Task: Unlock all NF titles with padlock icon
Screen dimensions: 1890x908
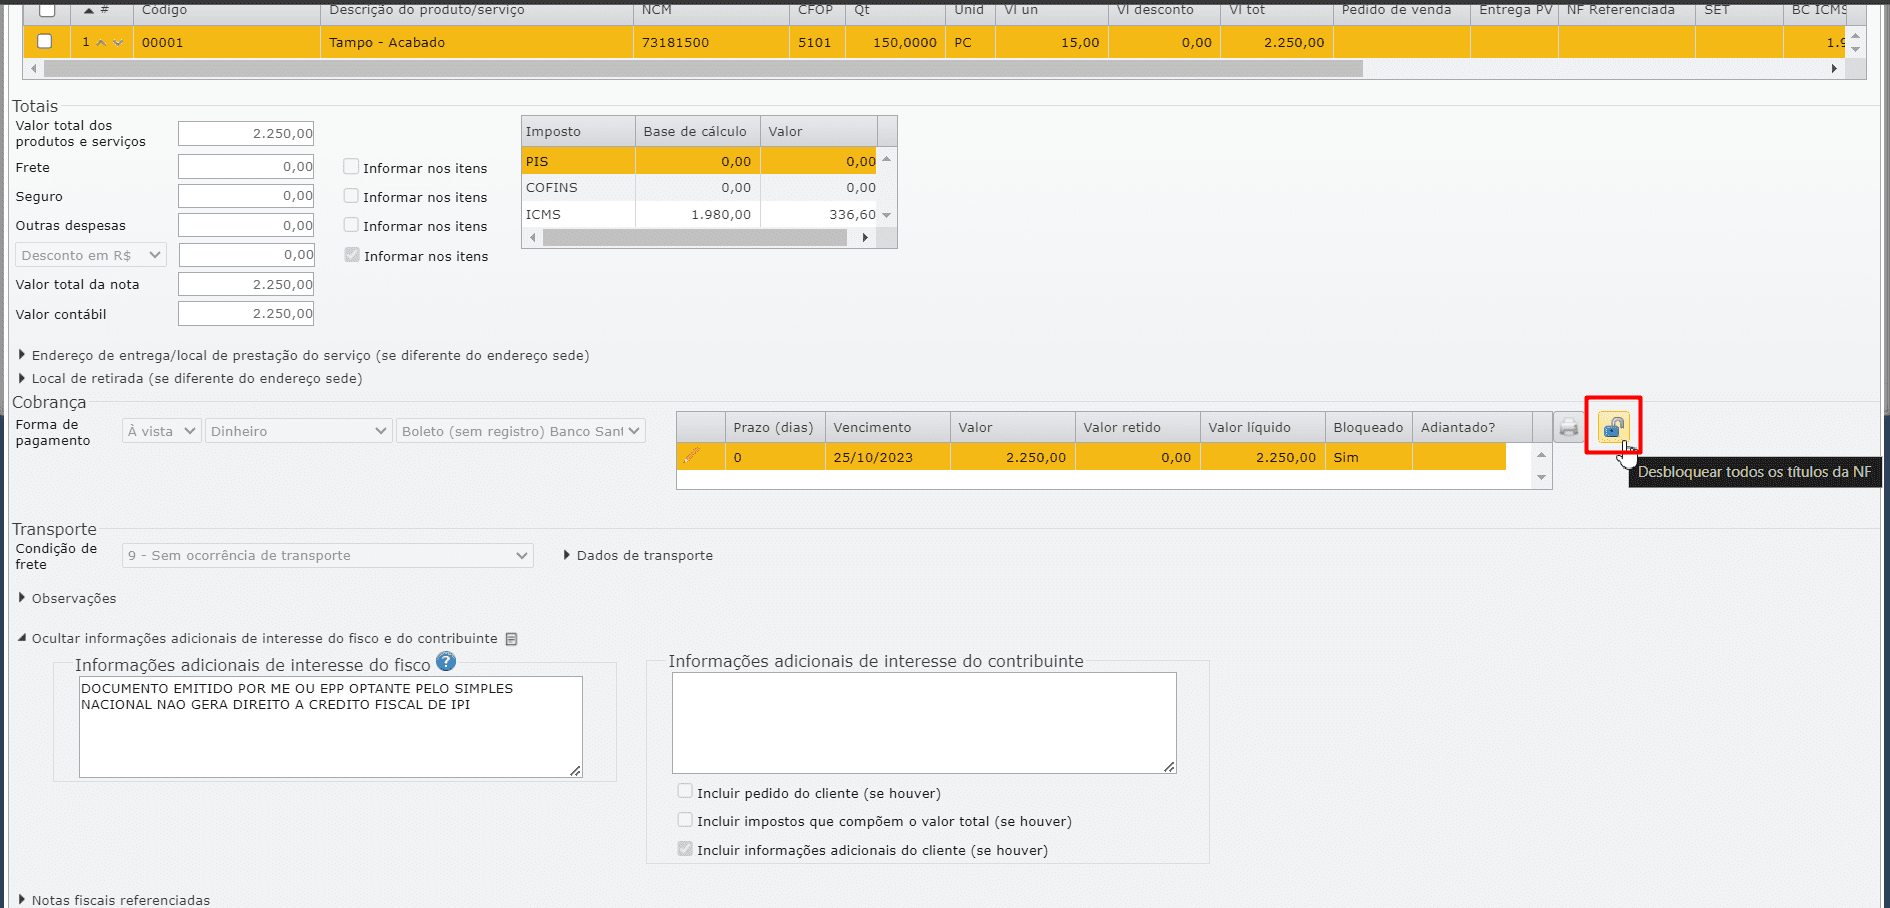Action: tap(1613, 427)
